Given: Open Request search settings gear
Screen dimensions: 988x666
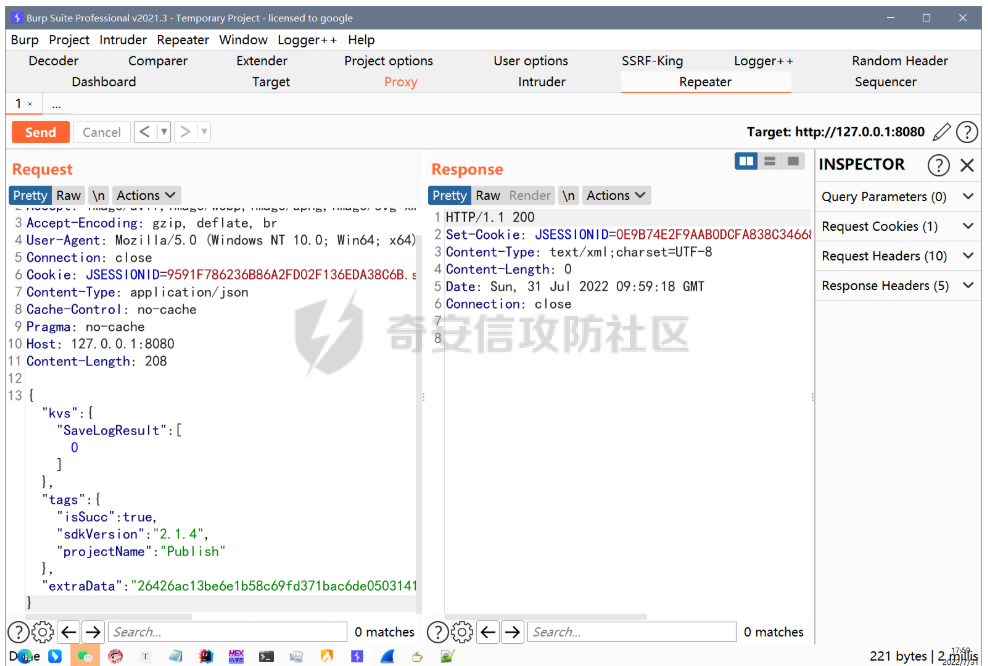Looking at the screenshot, I should coord(43,631).
